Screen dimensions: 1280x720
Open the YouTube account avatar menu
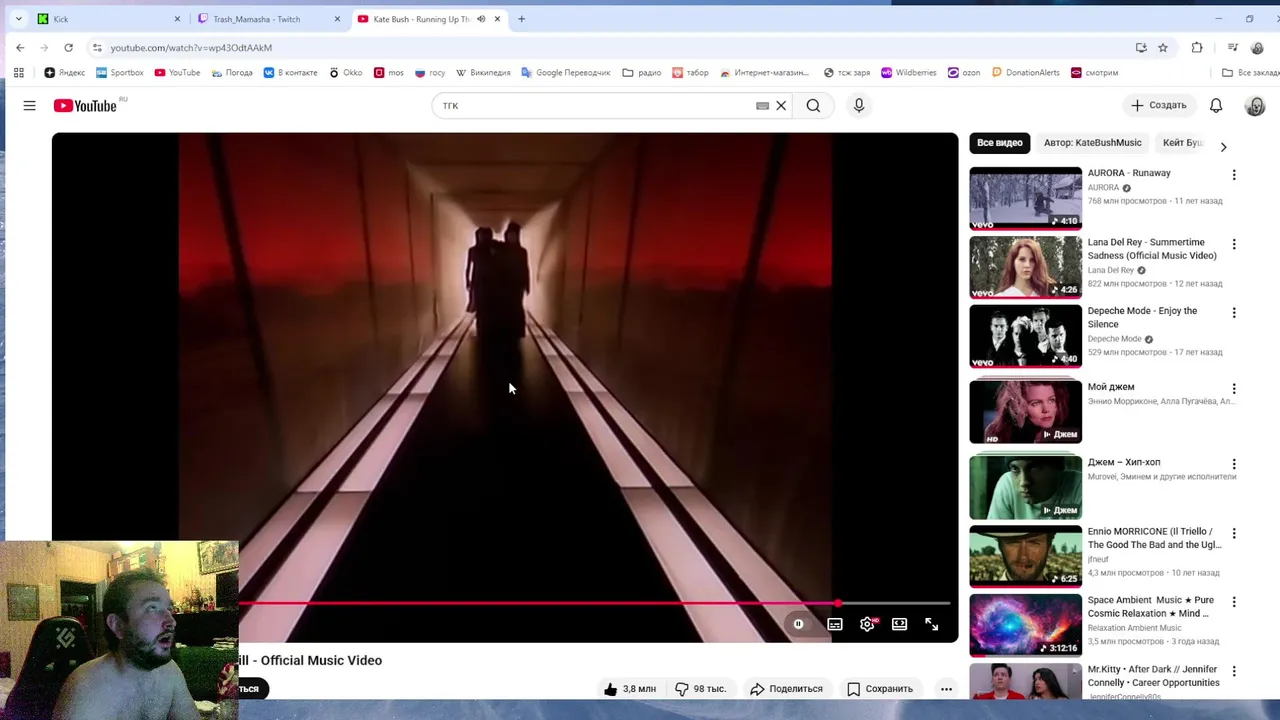[x=1255, y=105]
